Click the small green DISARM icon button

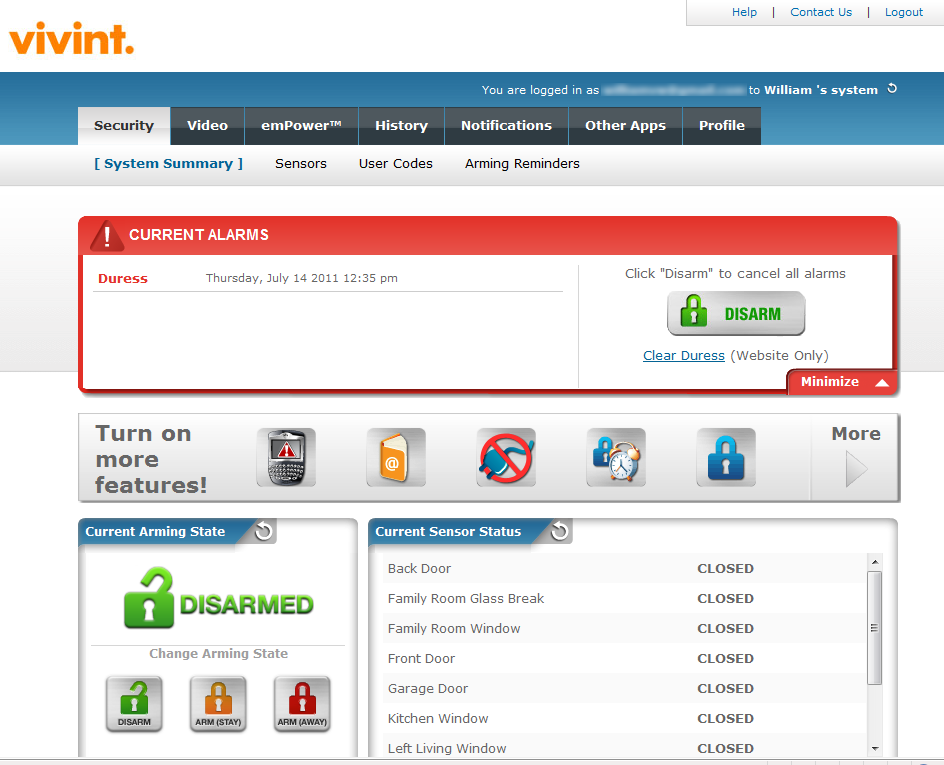[x=134, y=704]
